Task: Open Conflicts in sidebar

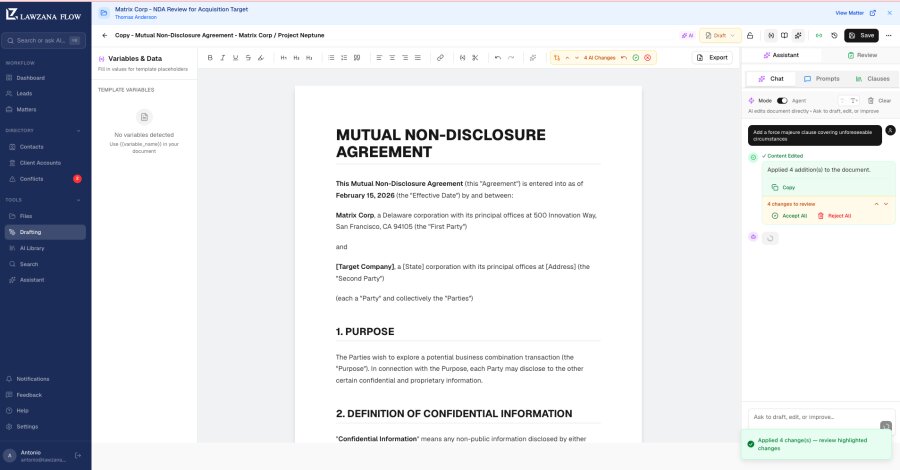Action: (x=45, y=179)
